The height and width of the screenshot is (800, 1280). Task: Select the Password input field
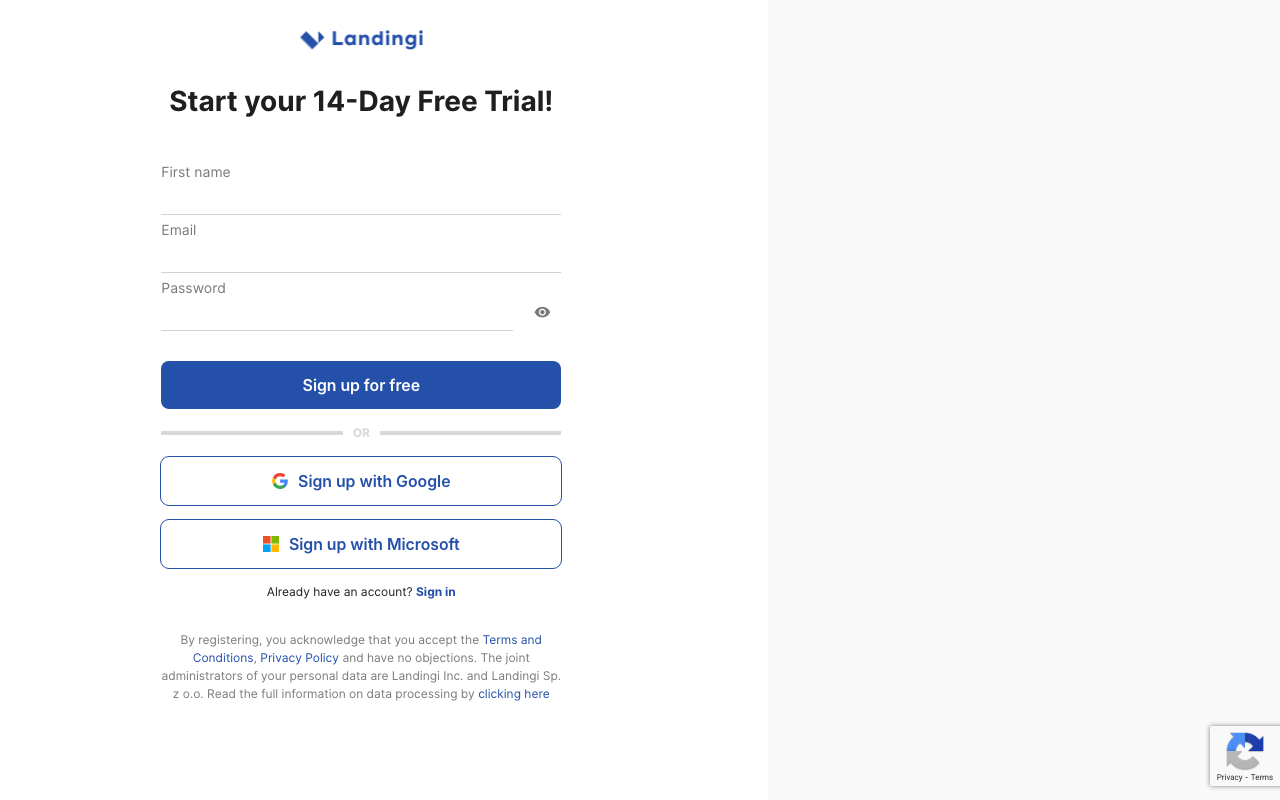[x=336, y=314]
